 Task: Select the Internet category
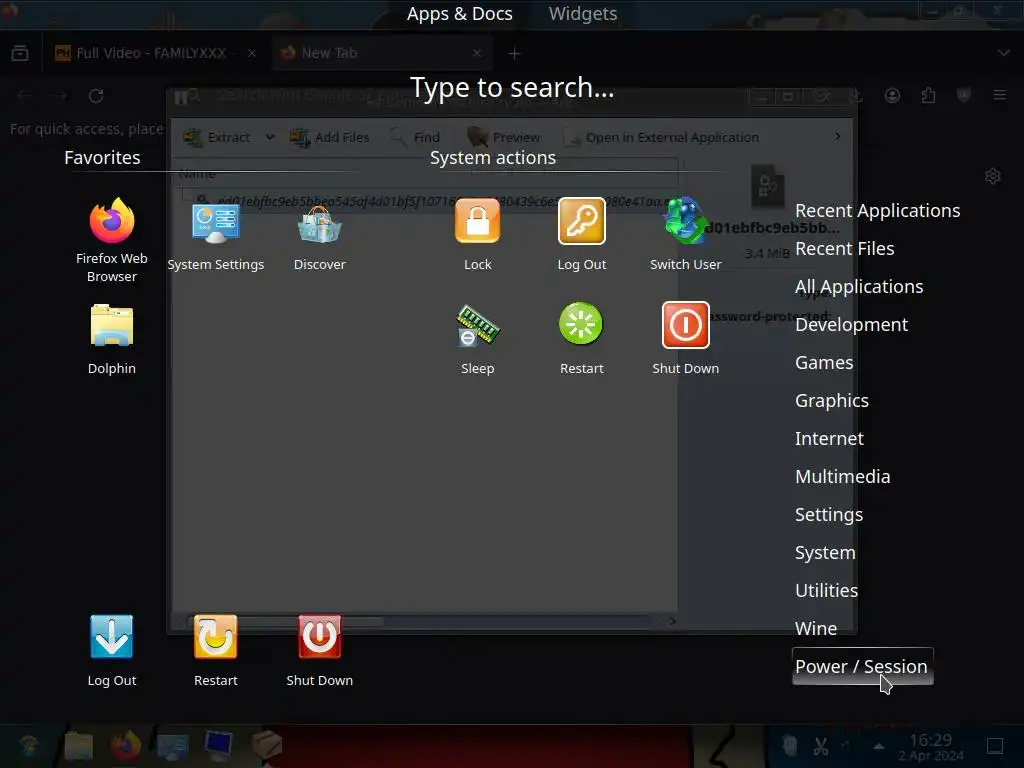[x=829, y=438]
